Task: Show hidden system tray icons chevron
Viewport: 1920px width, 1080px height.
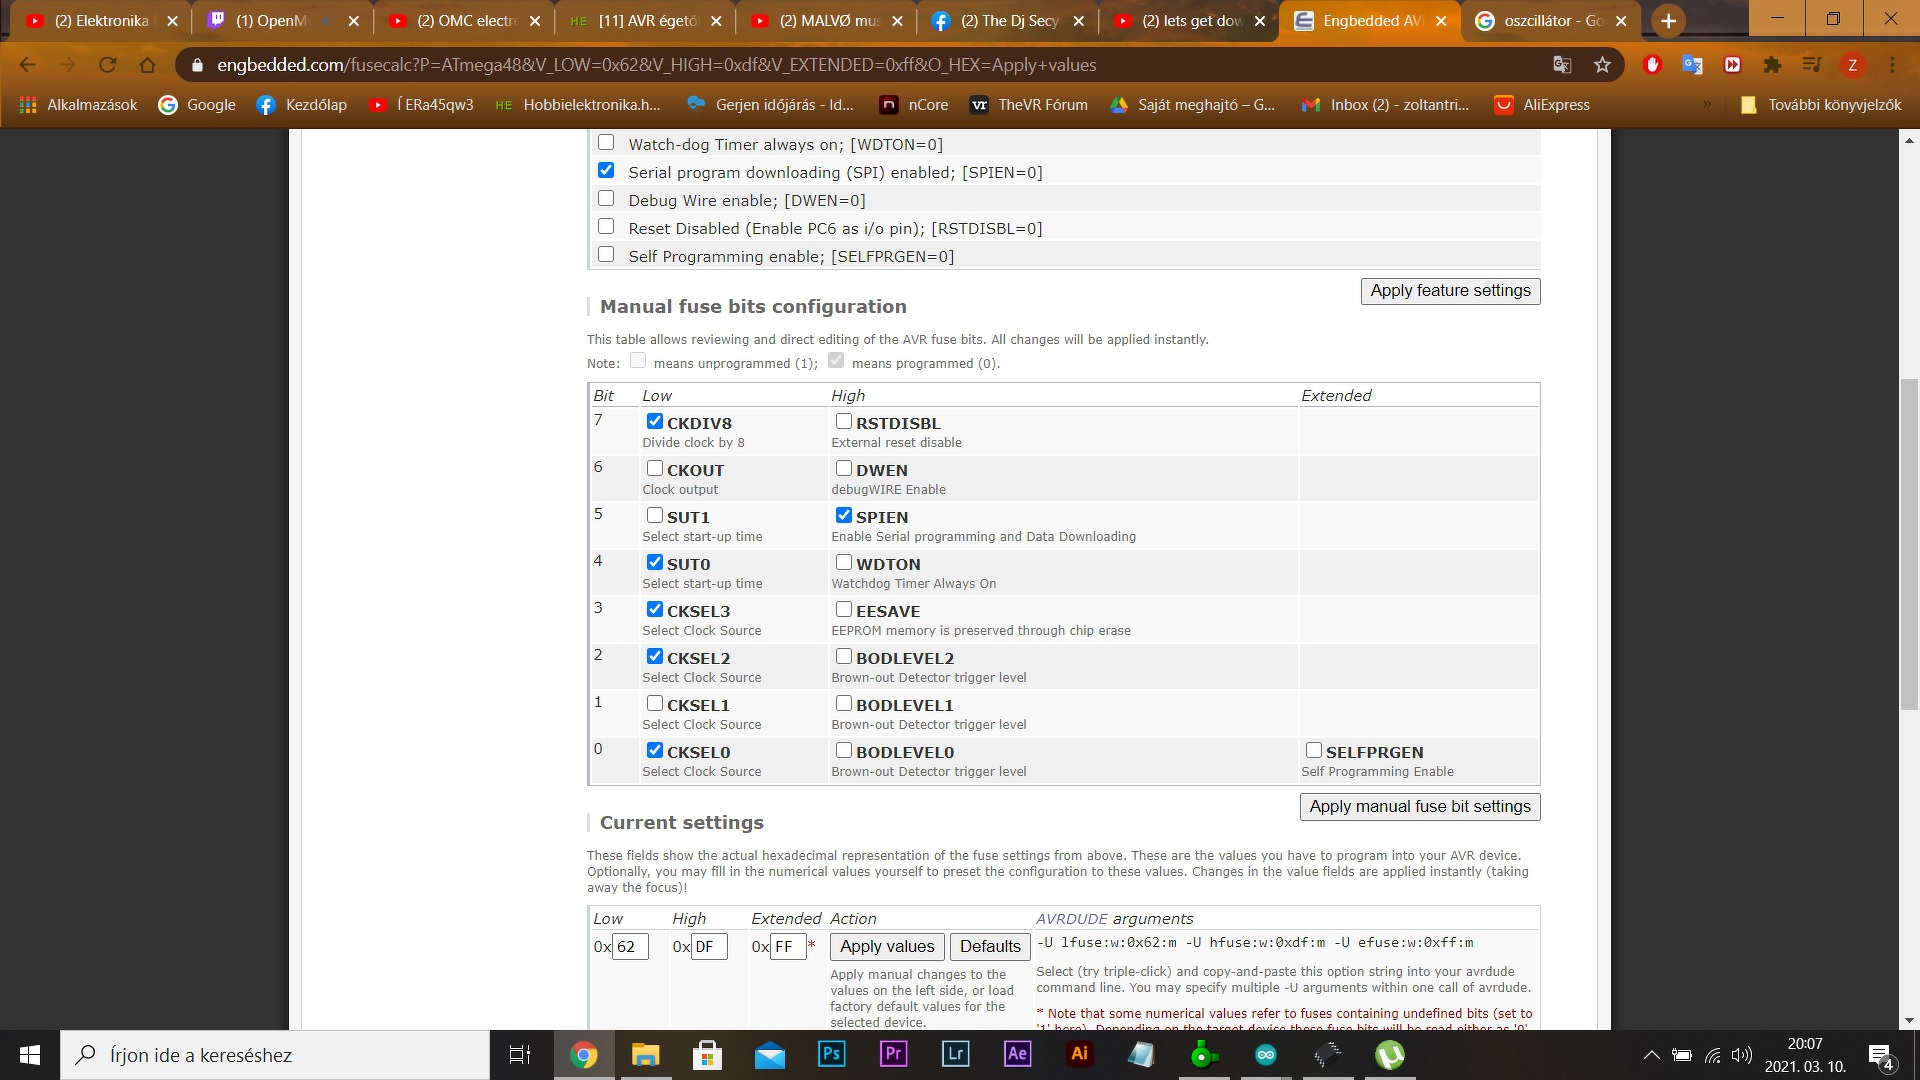Action: point(1651,1054)
